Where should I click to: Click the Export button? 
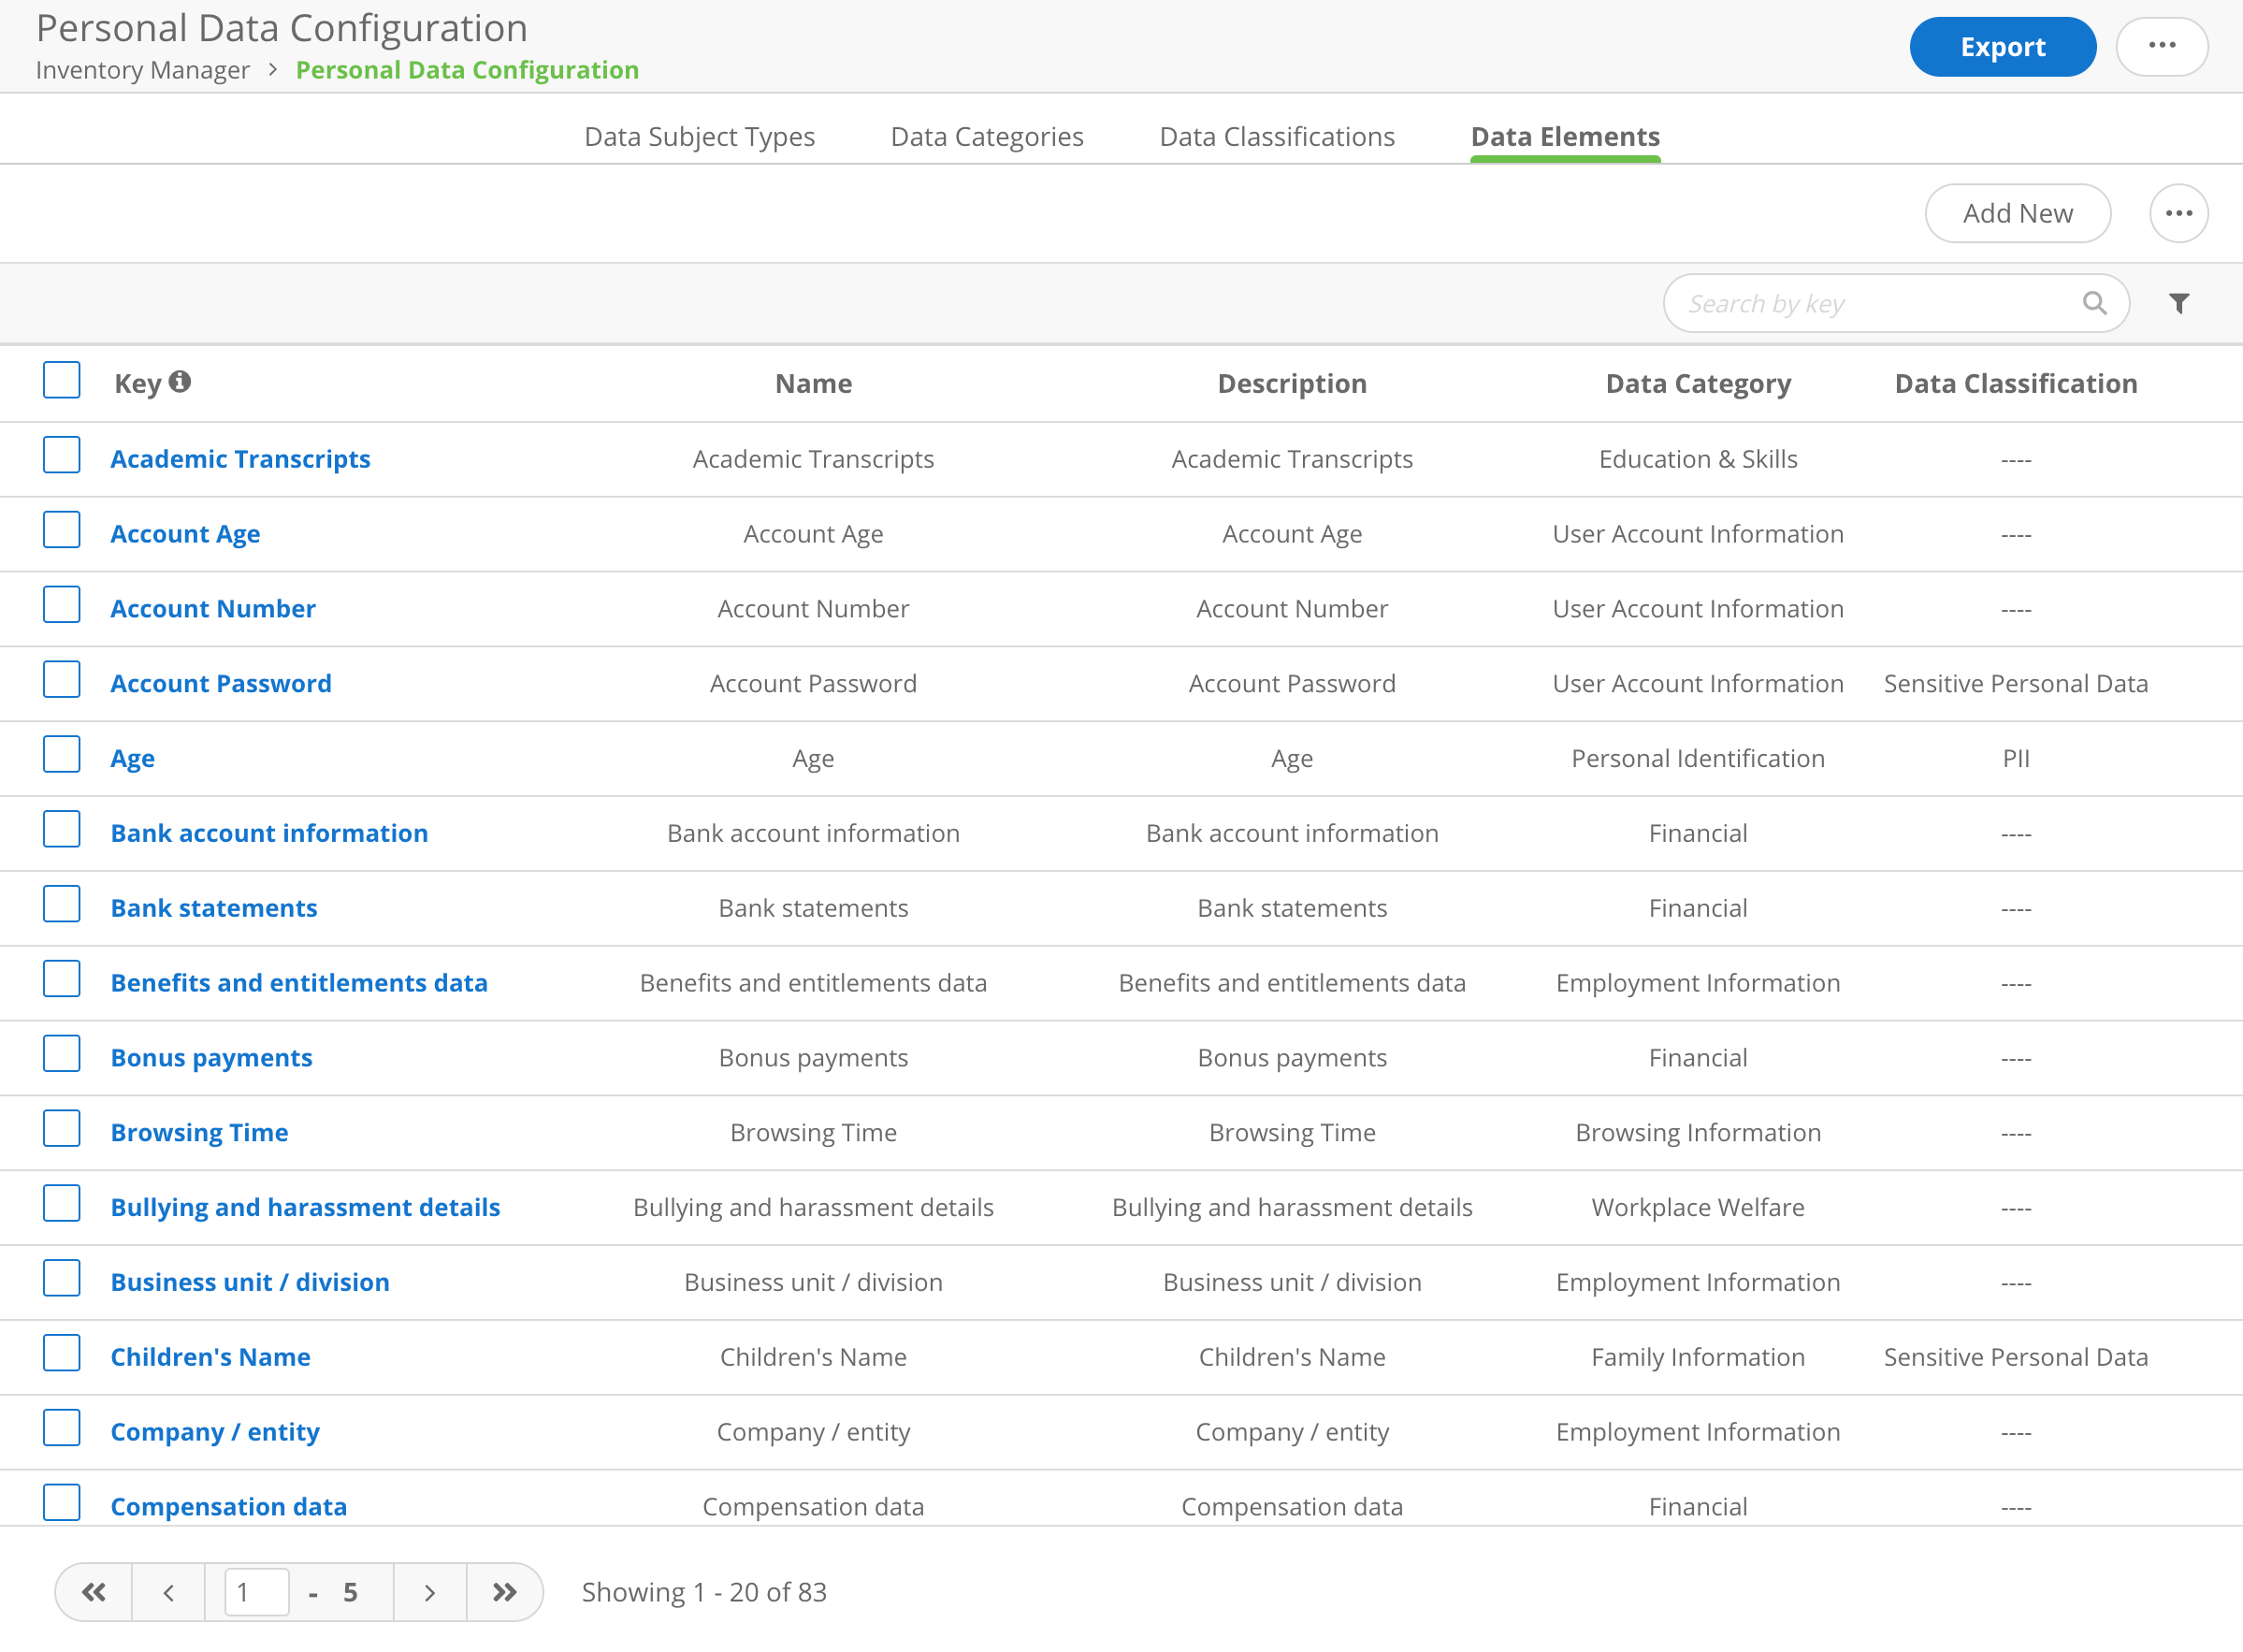pyautogui.click(x=2002, y=46)
